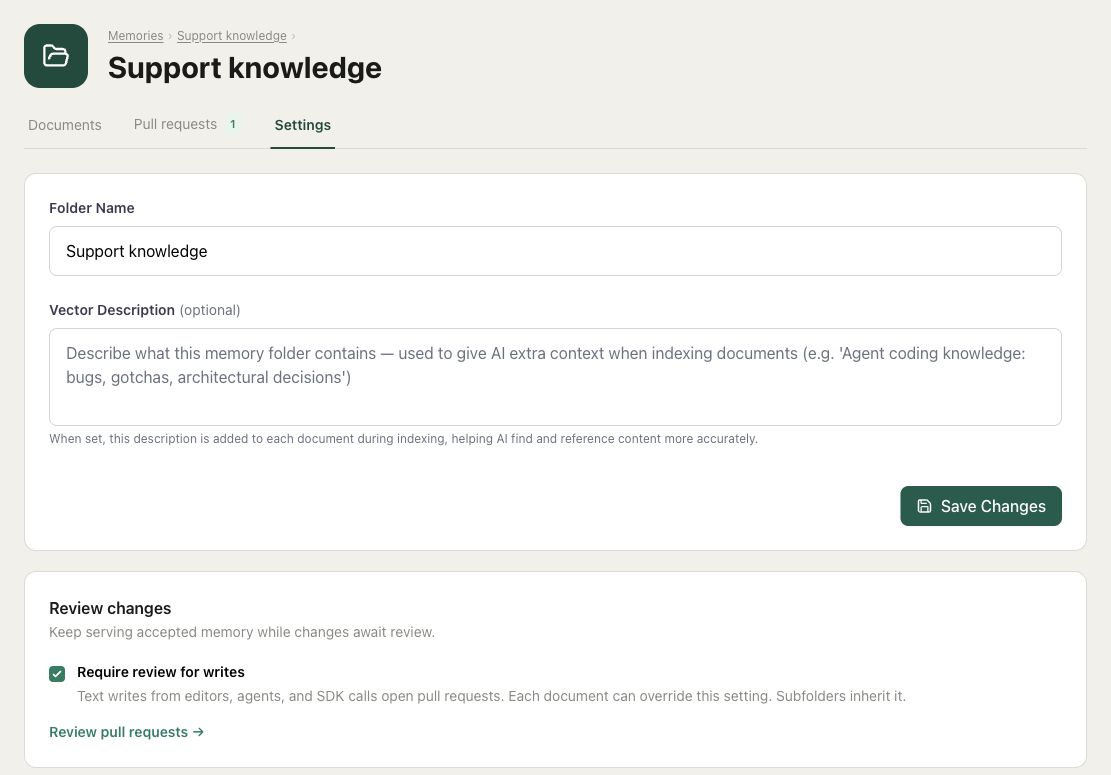Select the Settings tab

point(303,125)
